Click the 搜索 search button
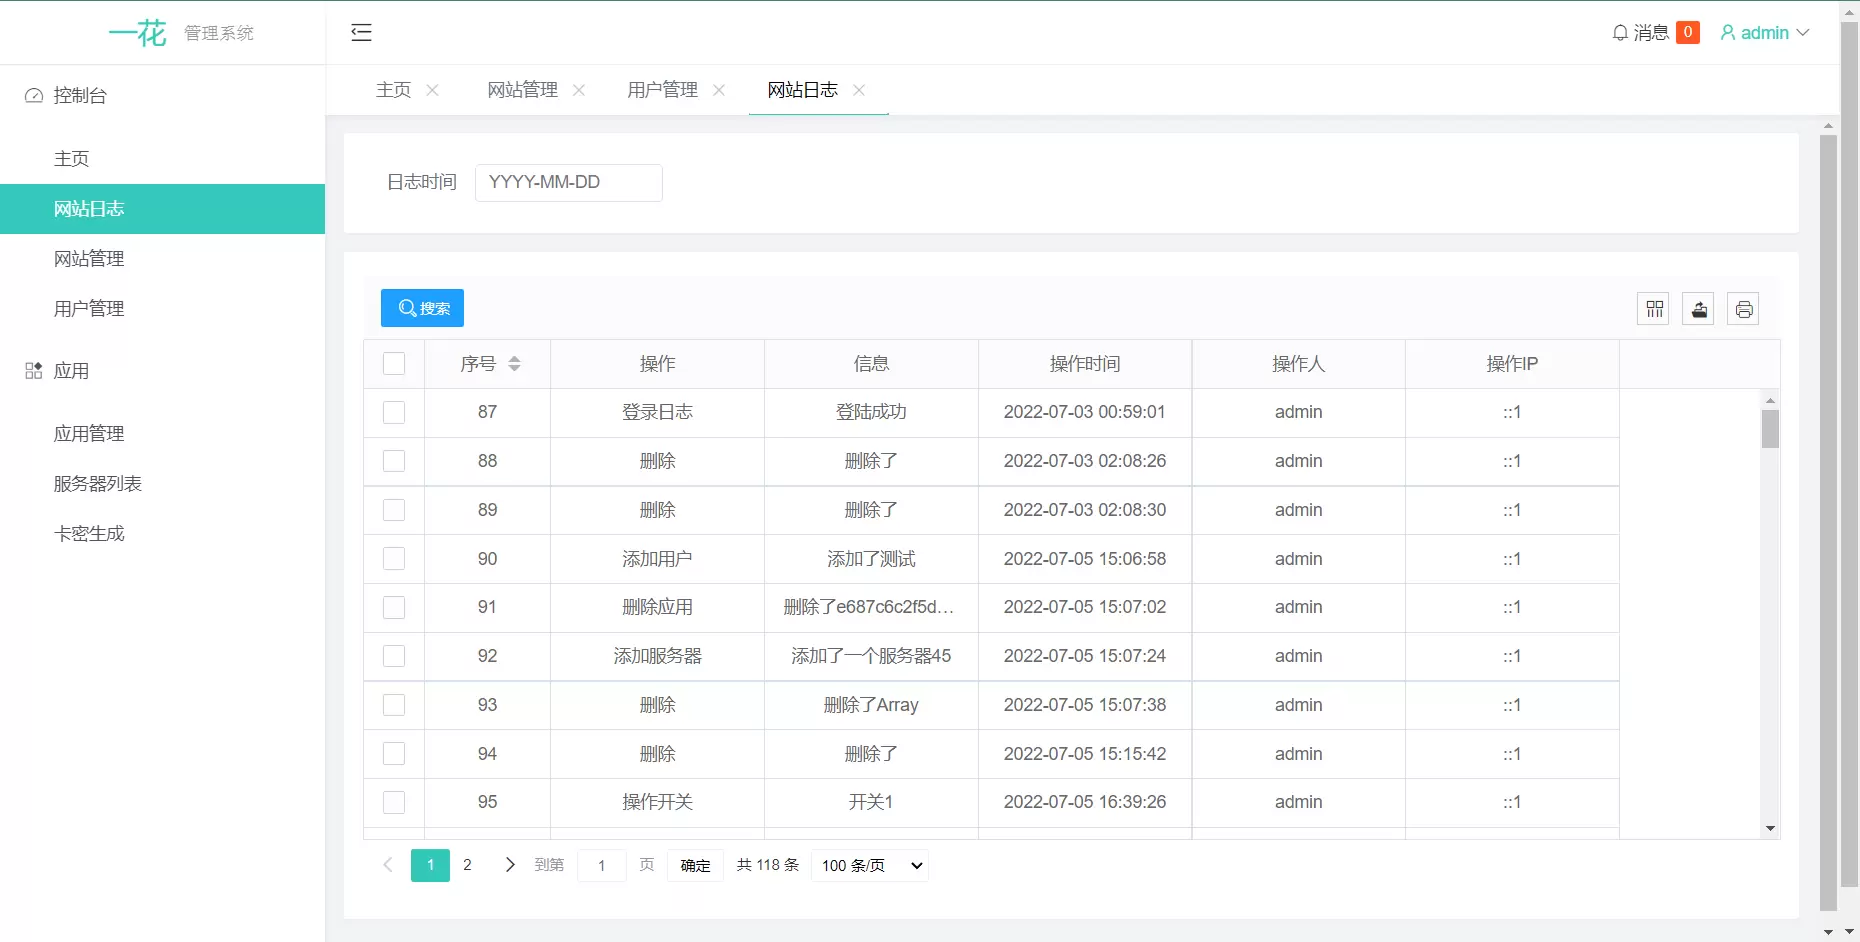The width and height of the screenshot is (1860, 942). 422,308
